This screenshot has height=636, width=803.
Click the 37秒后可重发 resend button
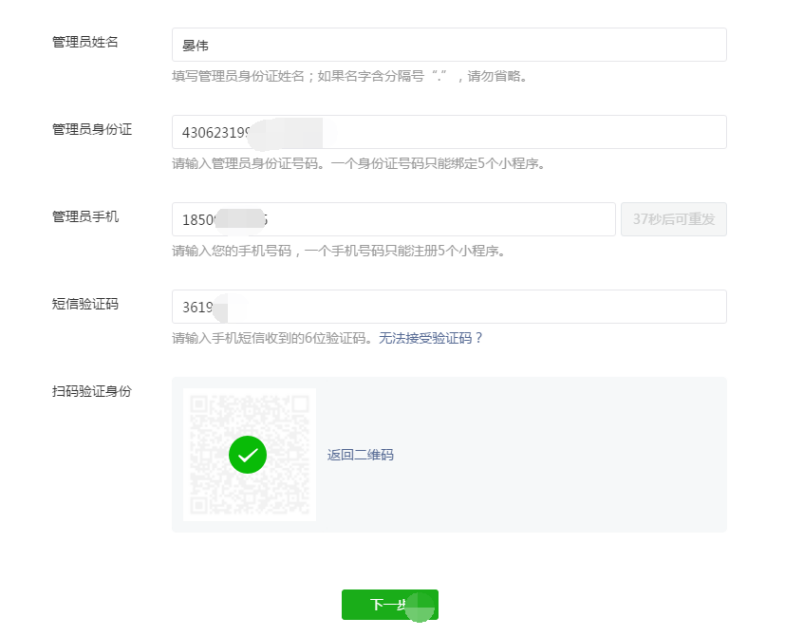point(673,219)
